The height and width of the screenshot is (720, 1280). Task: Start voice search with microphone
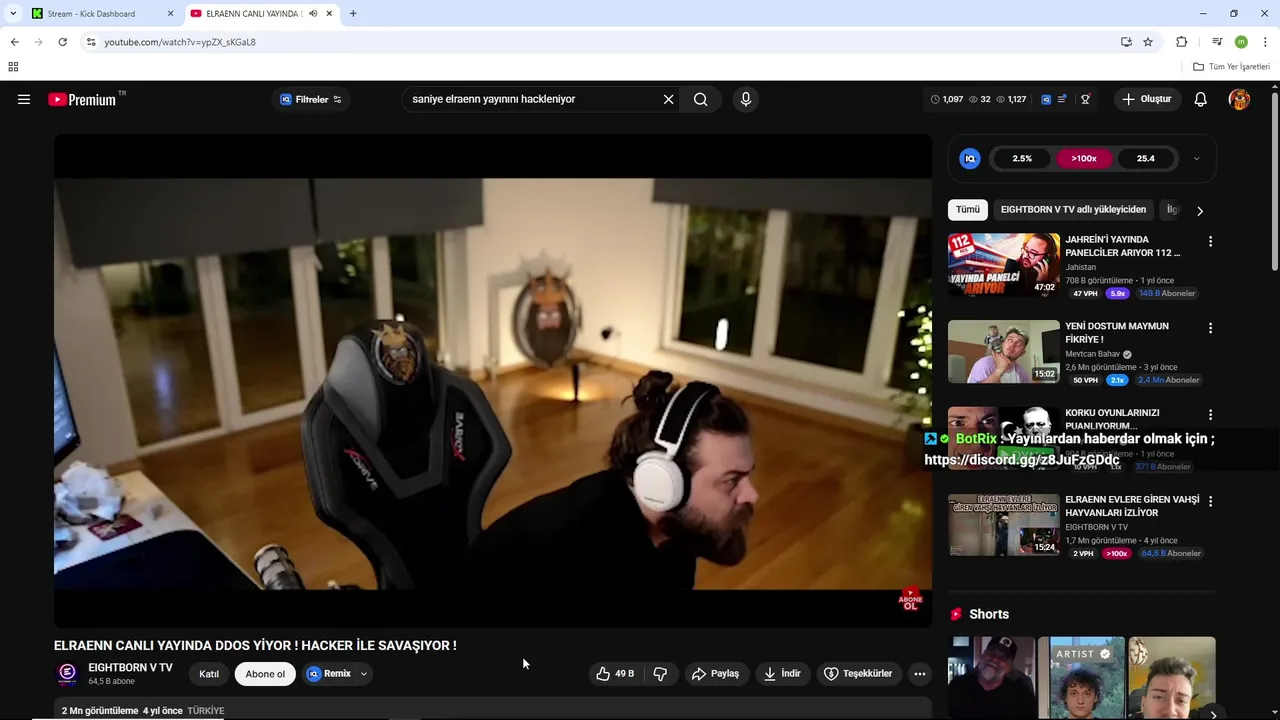(745, 99)
